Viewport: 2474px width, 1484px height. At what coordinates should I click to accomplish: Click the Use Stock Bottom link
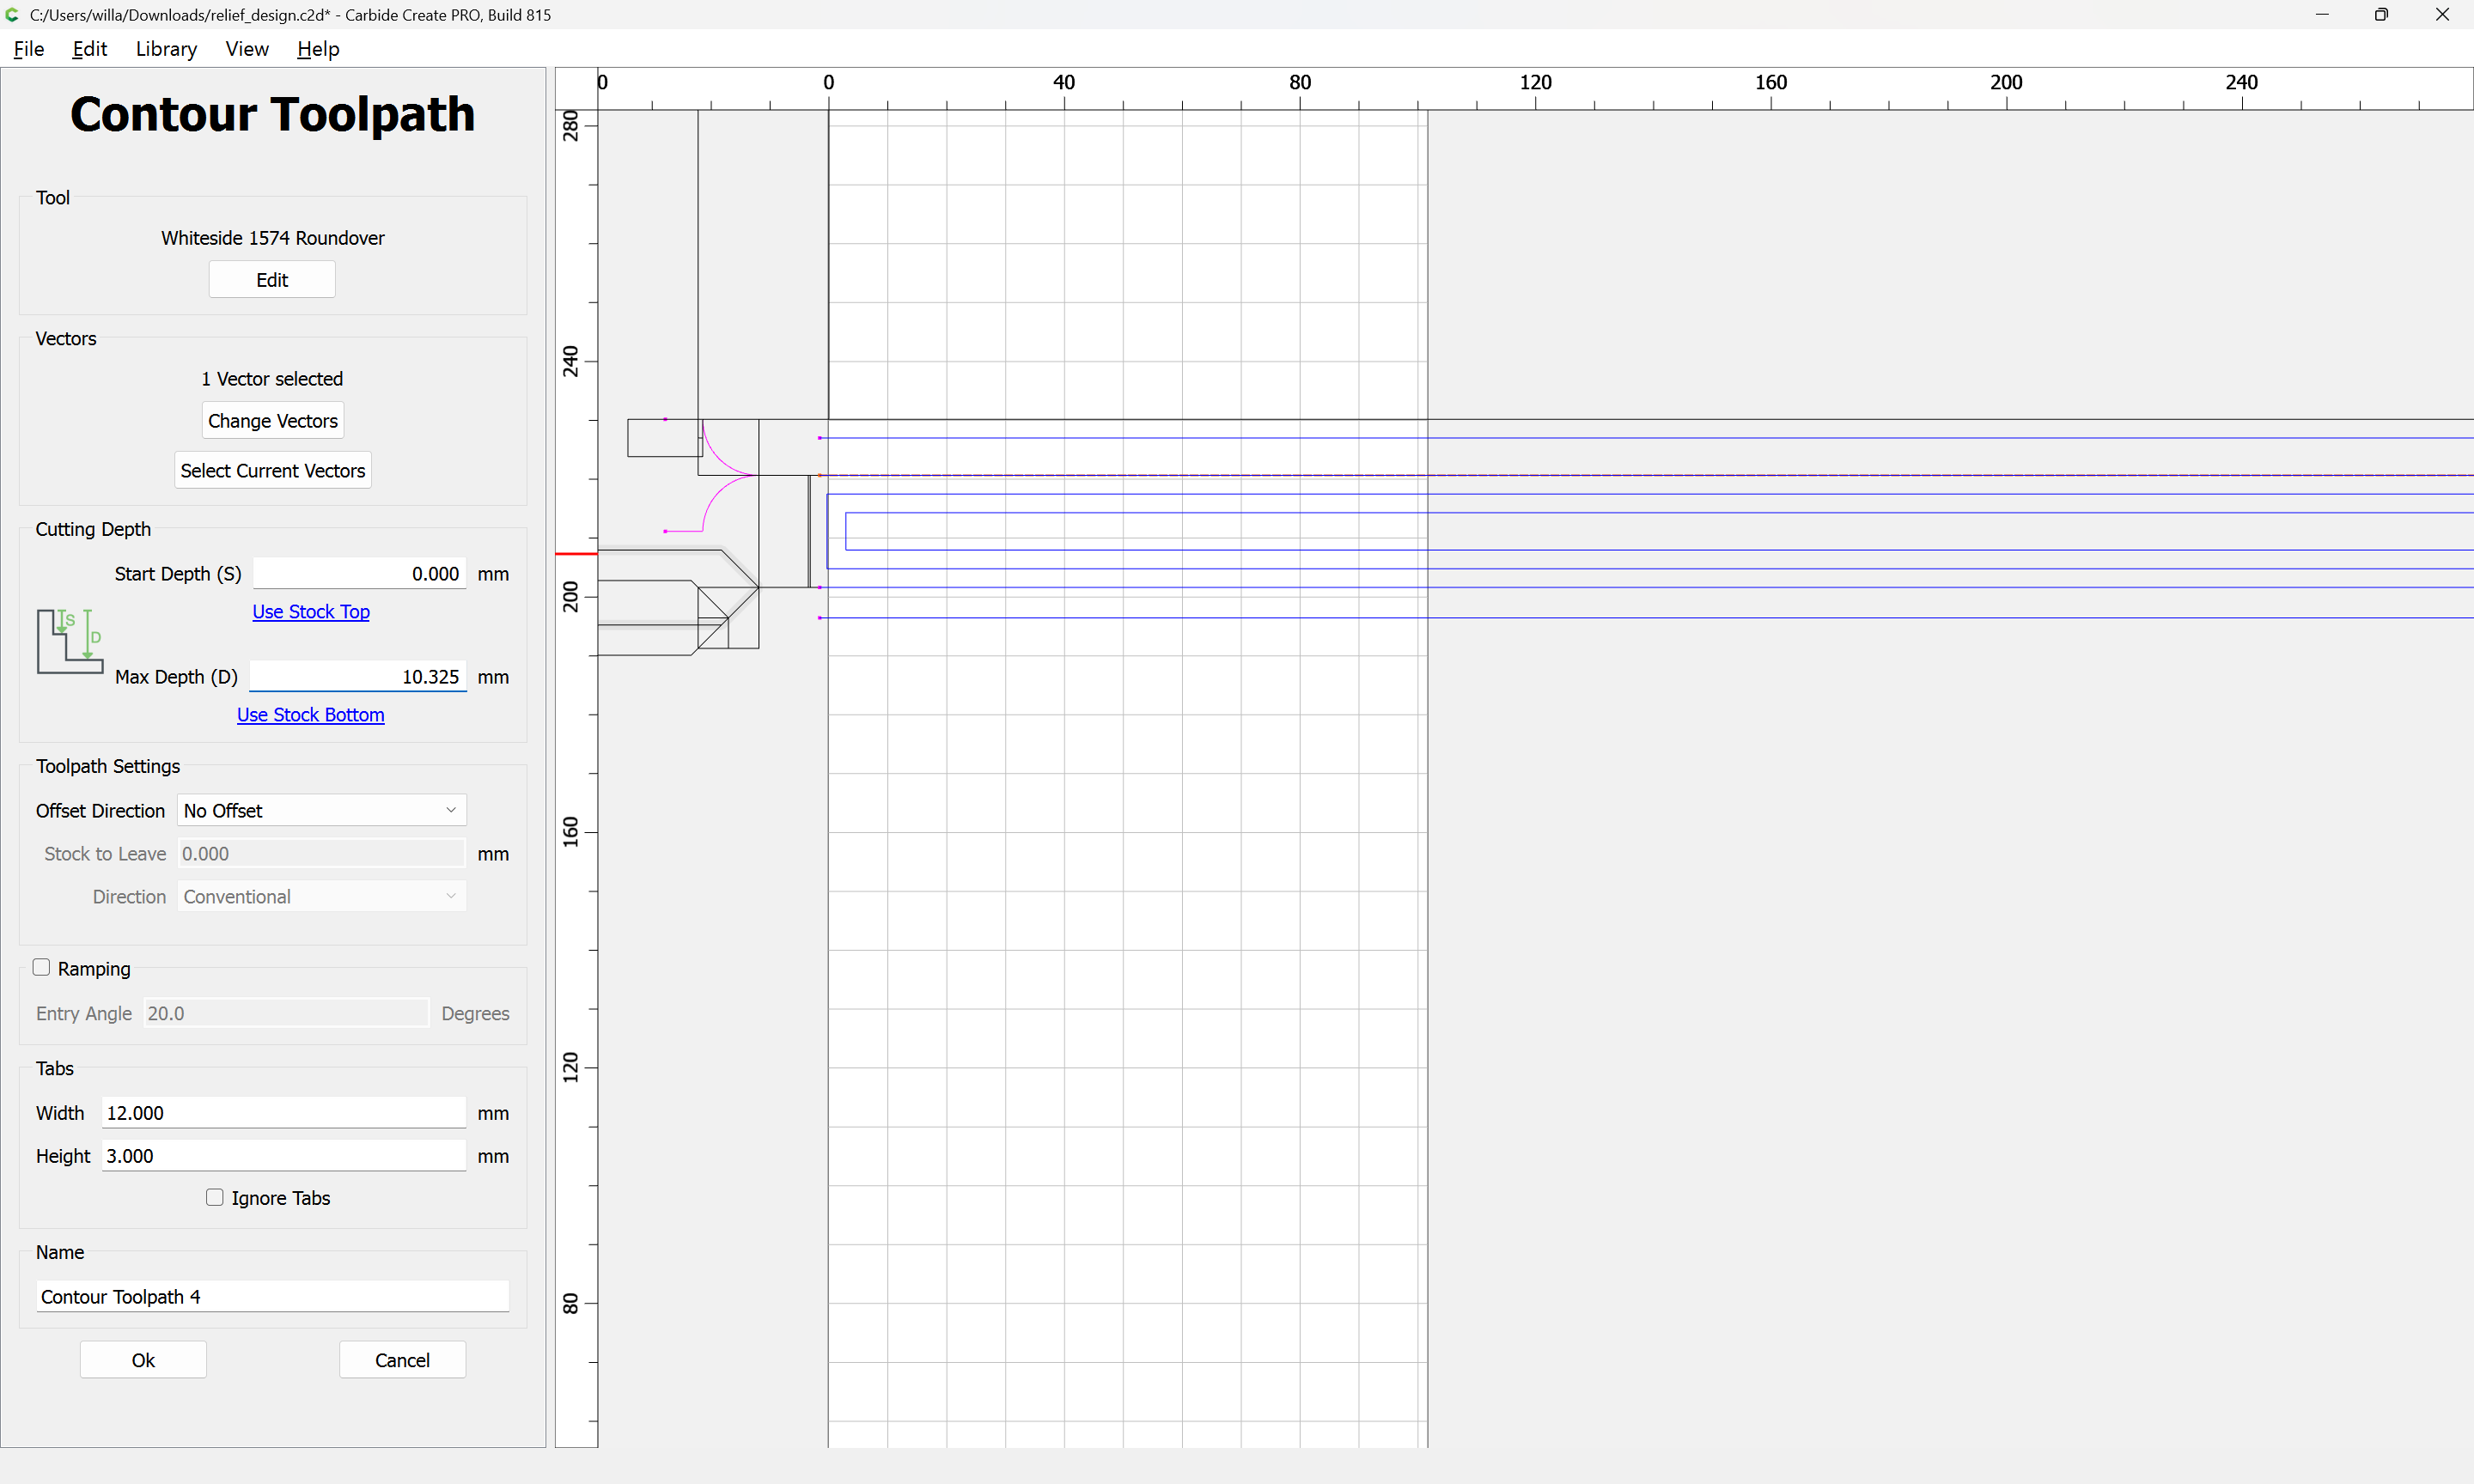tap(310, 714)
